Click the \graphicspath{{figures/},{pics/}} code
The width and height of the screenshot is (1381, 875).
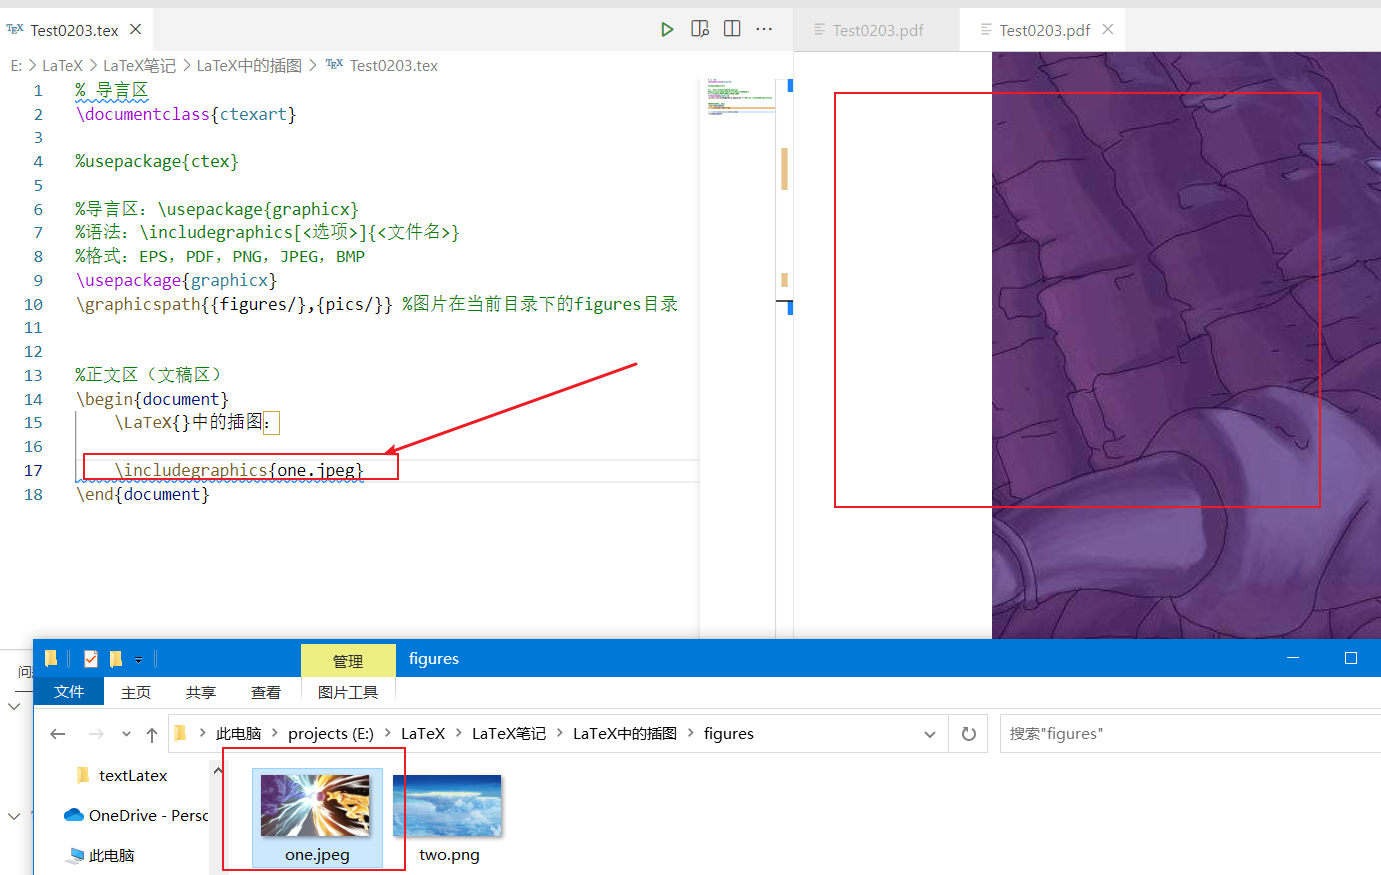(234, 304)
